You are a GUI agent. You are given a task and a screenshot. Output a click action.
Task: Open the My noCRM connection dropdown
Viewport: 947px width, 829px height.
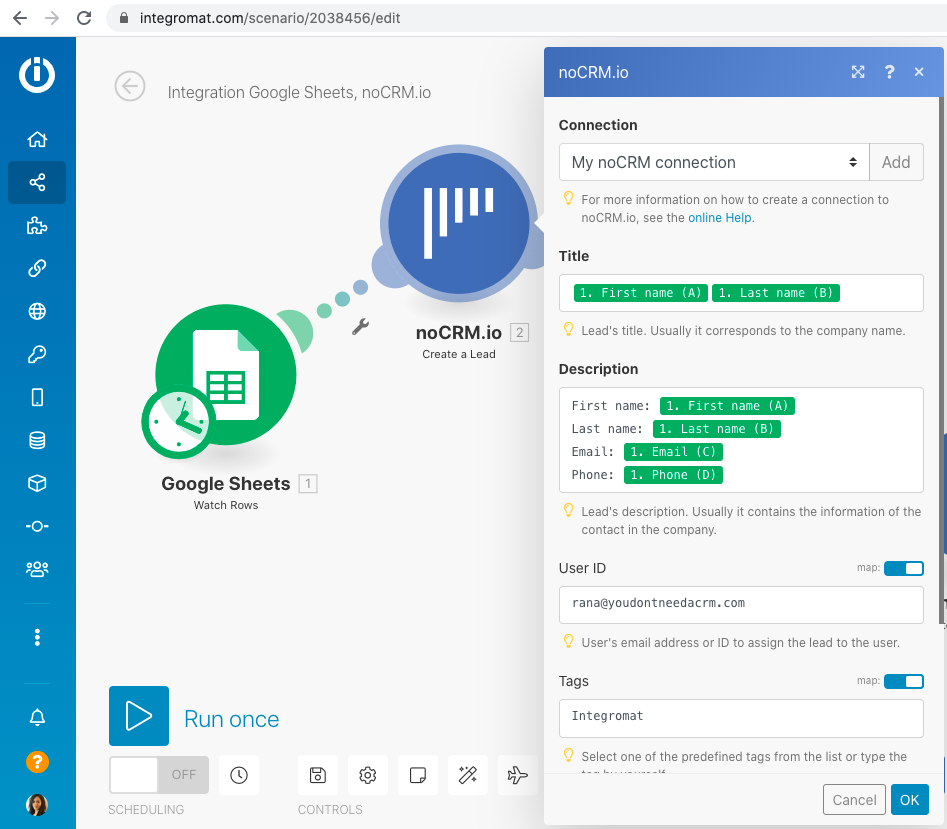pyautogui.click(x=713, y=162)
